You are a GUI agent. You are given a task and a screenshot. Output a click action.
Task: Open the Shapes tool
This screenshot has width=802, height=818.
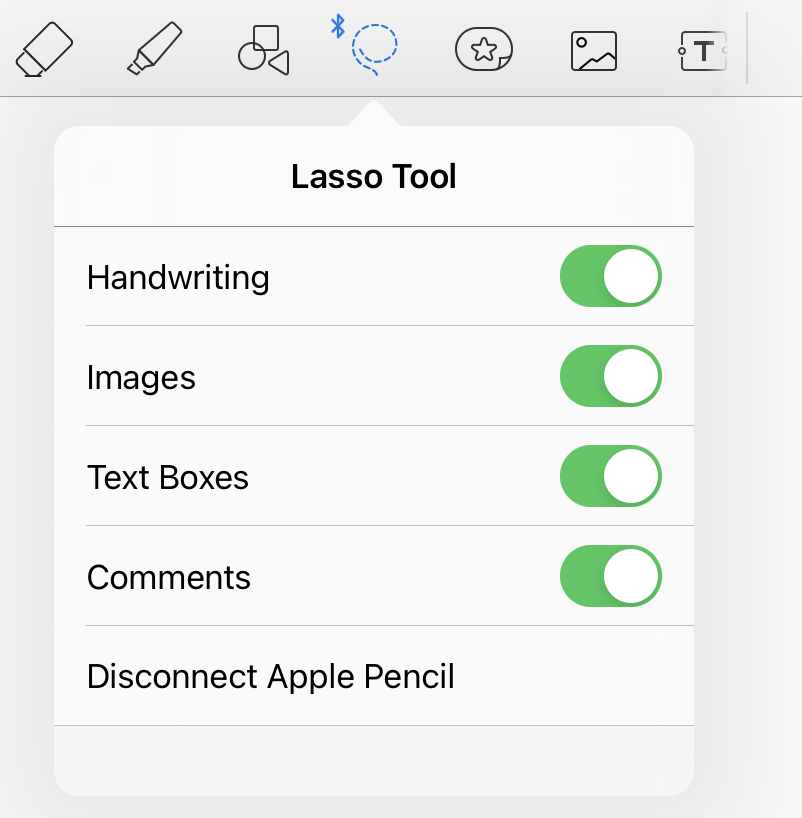pyautogui.click(x=263, y=50)
